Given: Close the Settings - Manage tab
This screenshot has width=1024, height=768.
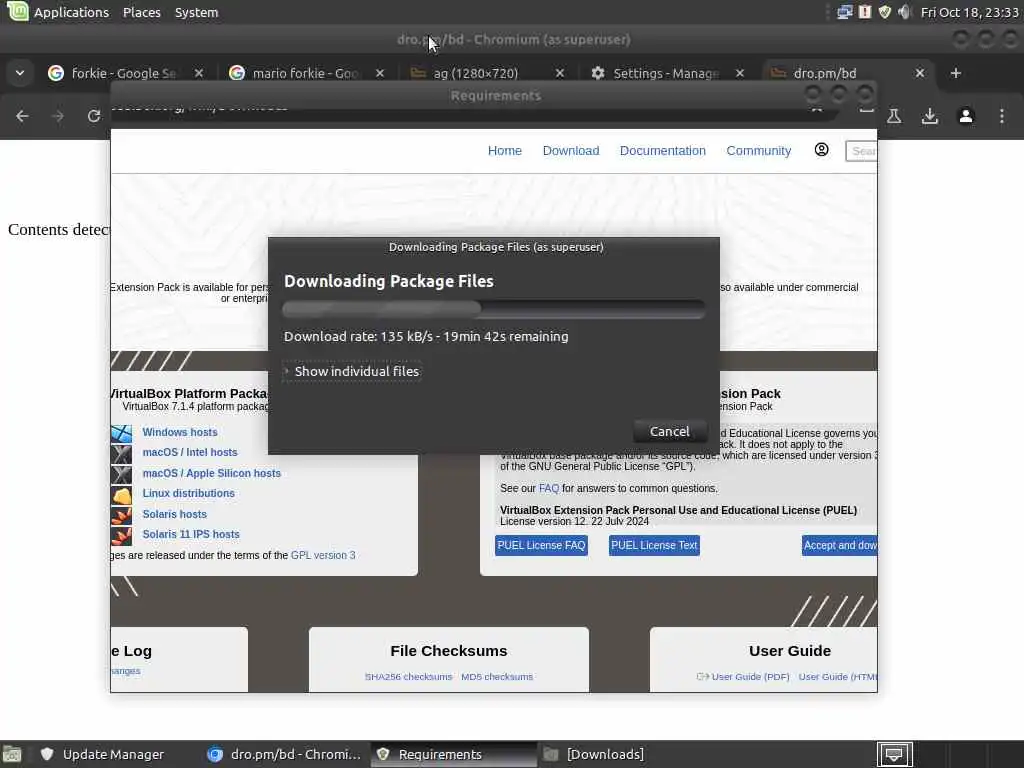Looking at the screenshot, I should (740, 73).
